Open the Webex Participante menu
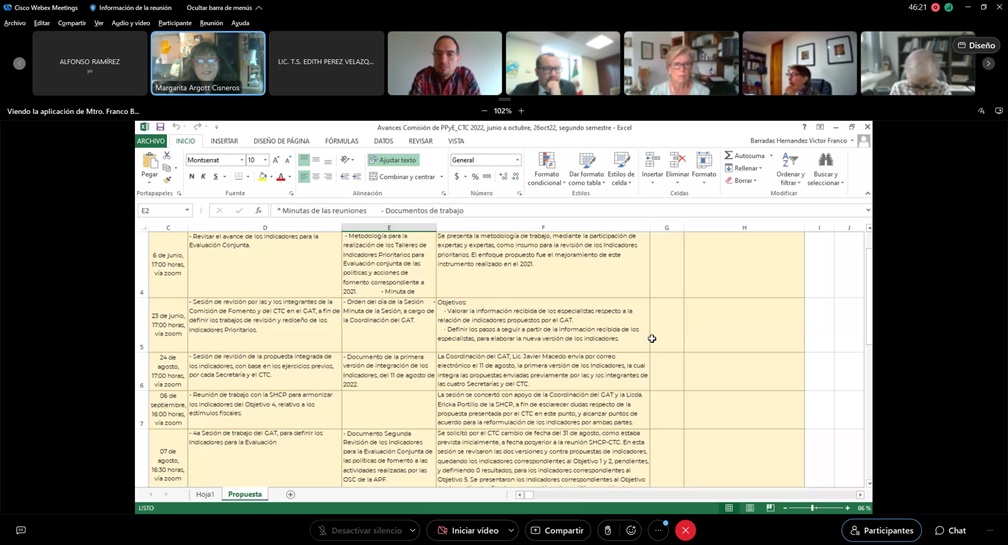This screenshot has width=1008, height=545. (x=175, y=23)
